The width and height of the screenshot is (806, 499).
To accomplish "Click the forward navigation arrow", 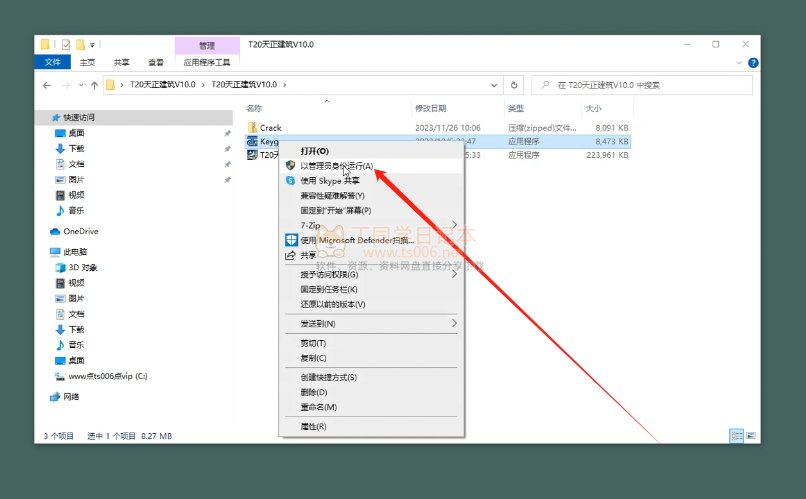I will tap(66, 85).
